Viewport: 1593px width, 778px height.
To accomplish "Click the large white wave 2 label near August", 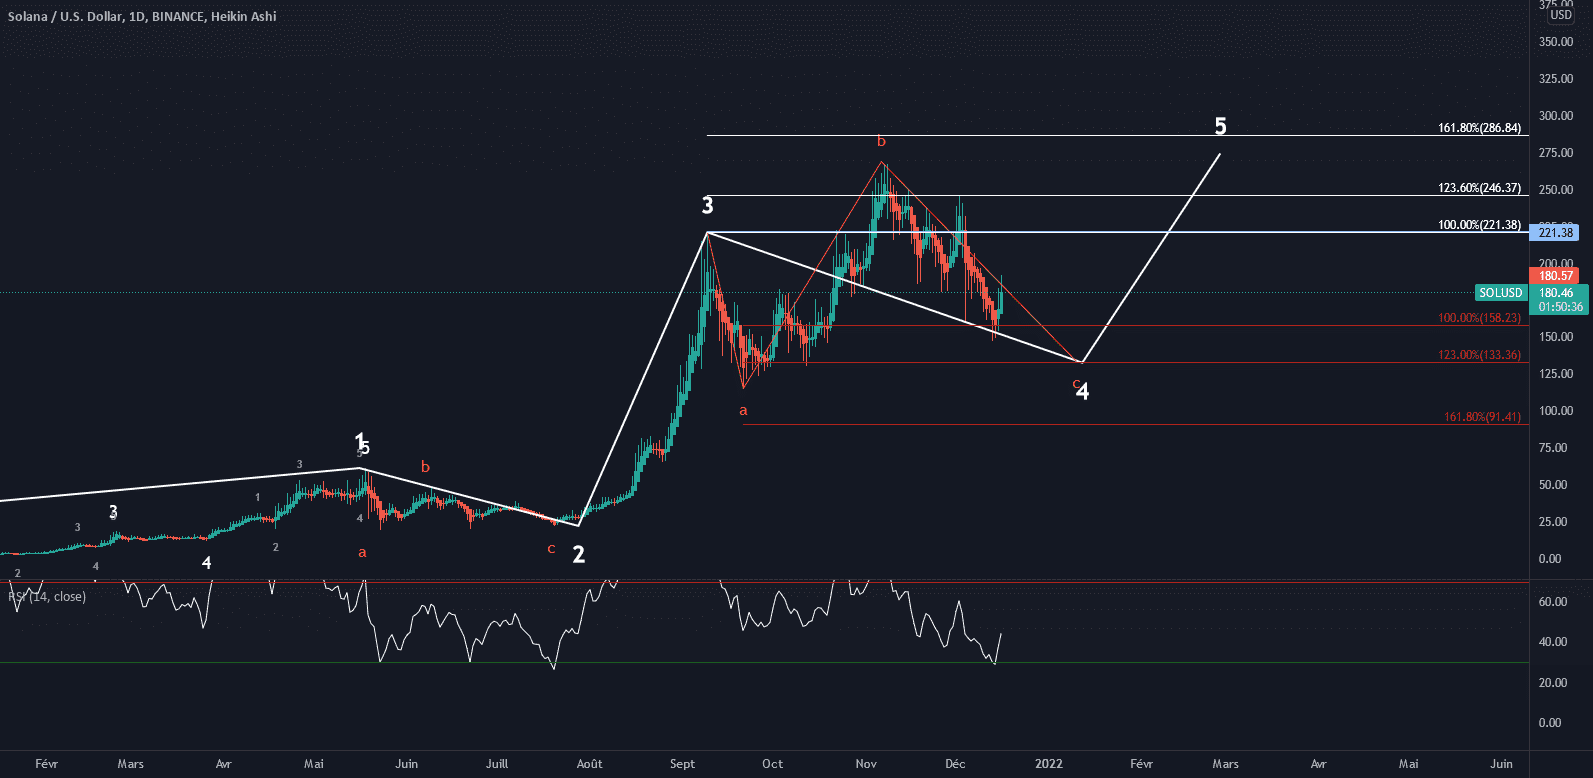I will point(578,555).
